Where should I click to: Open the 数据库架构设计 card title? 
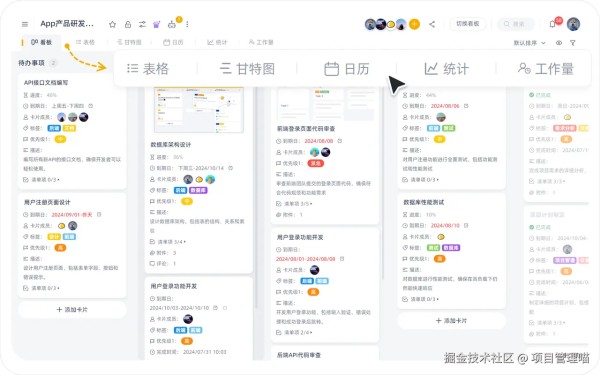click(x=171, y=145)
